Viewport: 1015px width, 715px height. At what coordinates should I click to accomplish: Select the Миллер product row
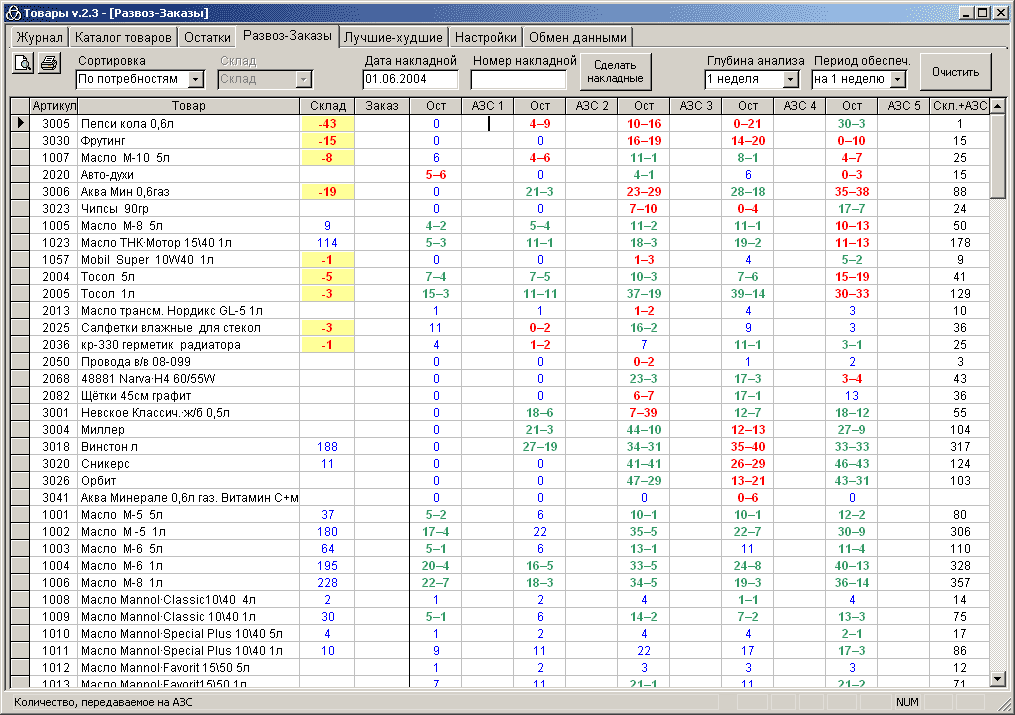[500, 430]
